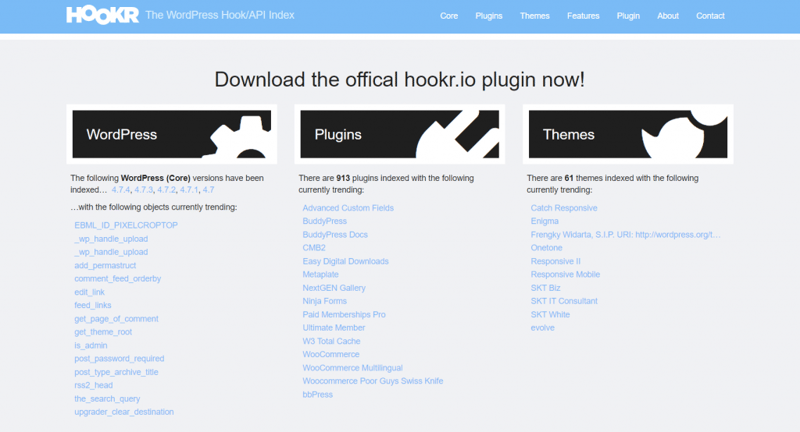Open the bbPress plugin link
Image resolution: width=800 pixels, height=432 pixels.
point(317,394)
